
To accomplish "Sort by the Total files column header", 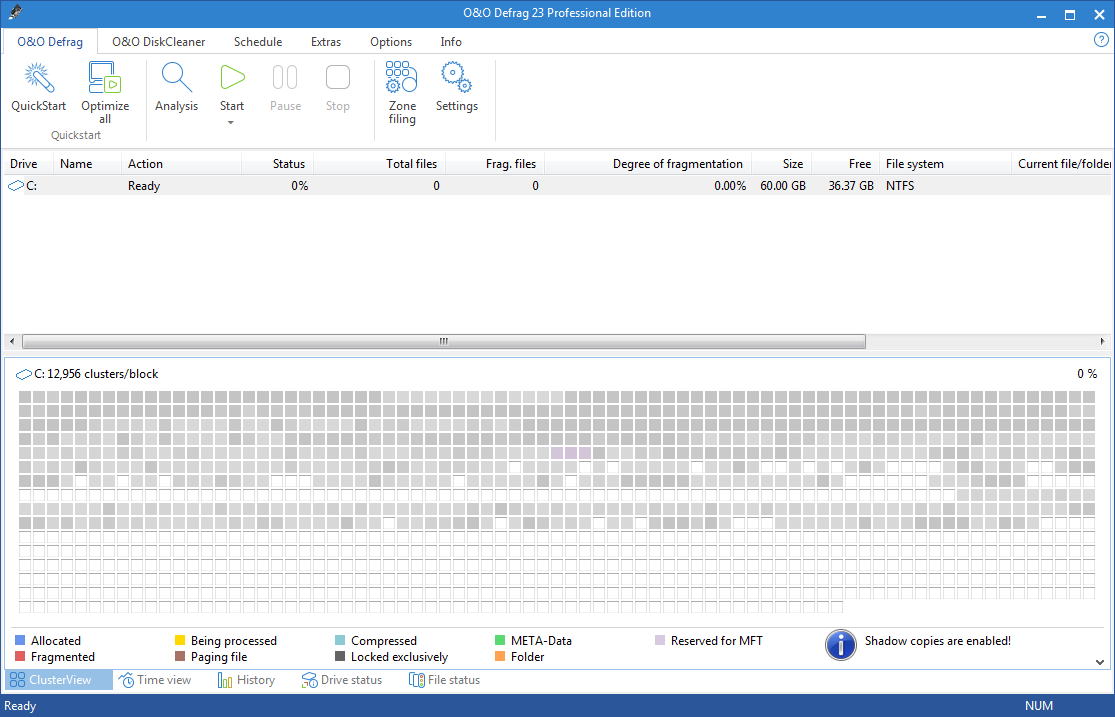I will [380, 164].
